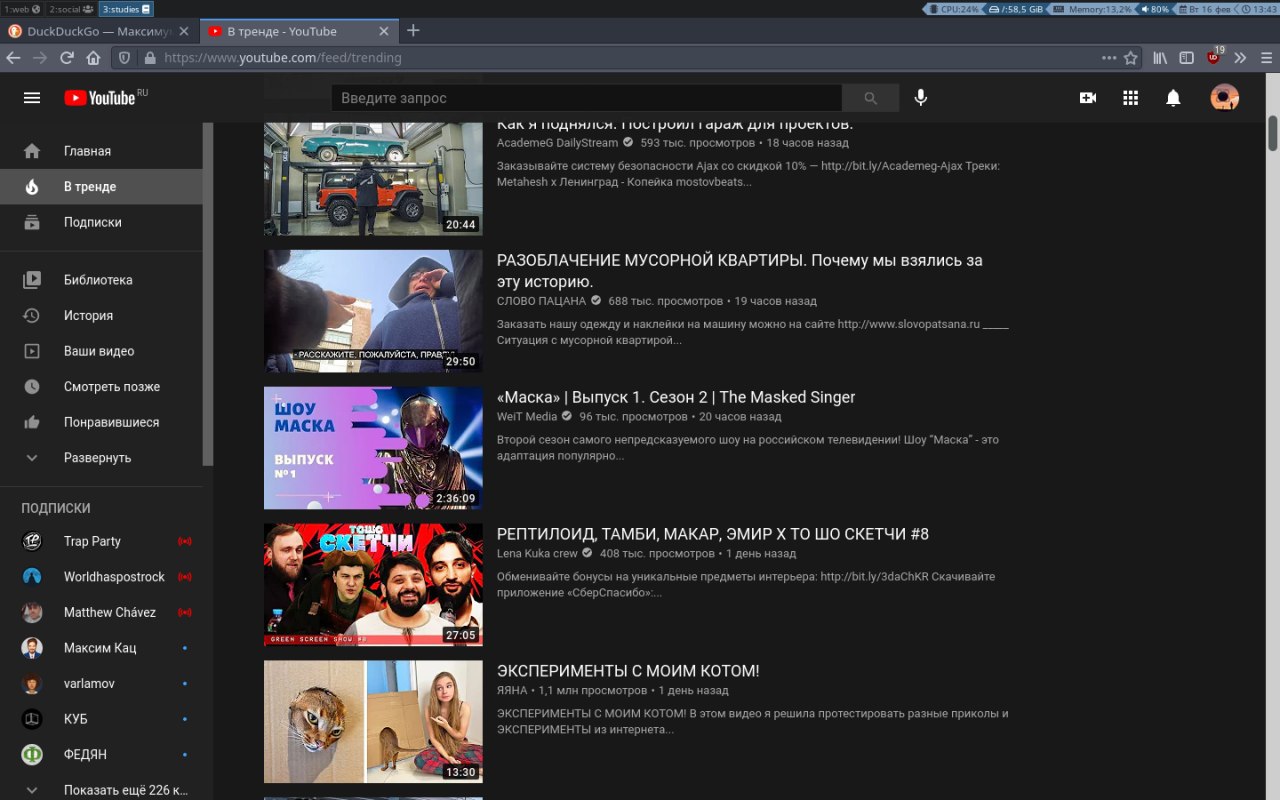Select В тренде in sidebar
This screenshot has height=800, width=1280.
point(101,187)
